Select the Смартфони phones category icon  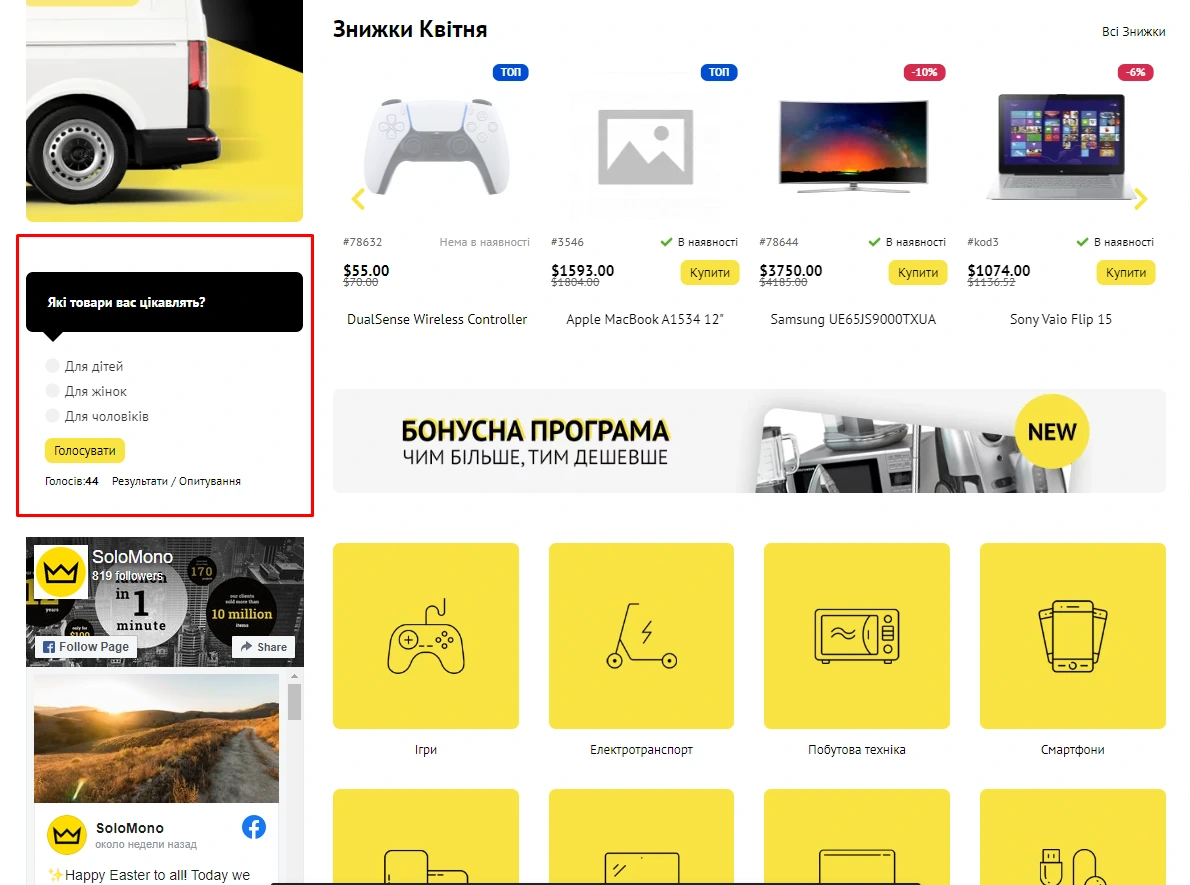point(1072,636)
